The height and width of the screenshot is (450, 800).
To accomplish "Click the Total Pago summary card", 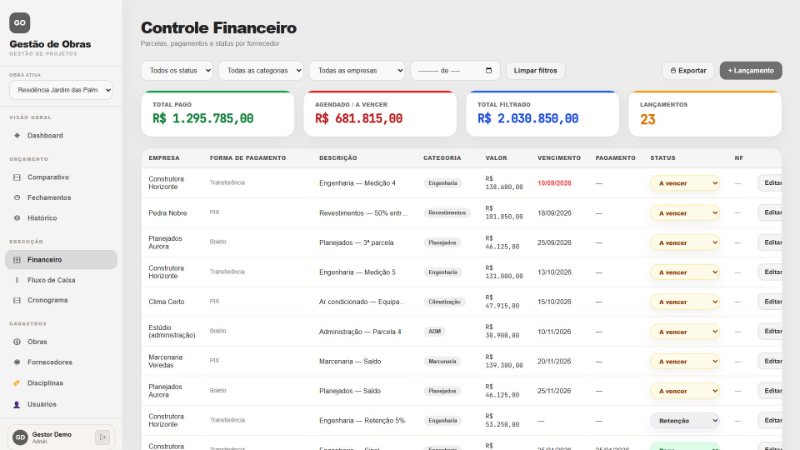I will click(x=217, y=113).
